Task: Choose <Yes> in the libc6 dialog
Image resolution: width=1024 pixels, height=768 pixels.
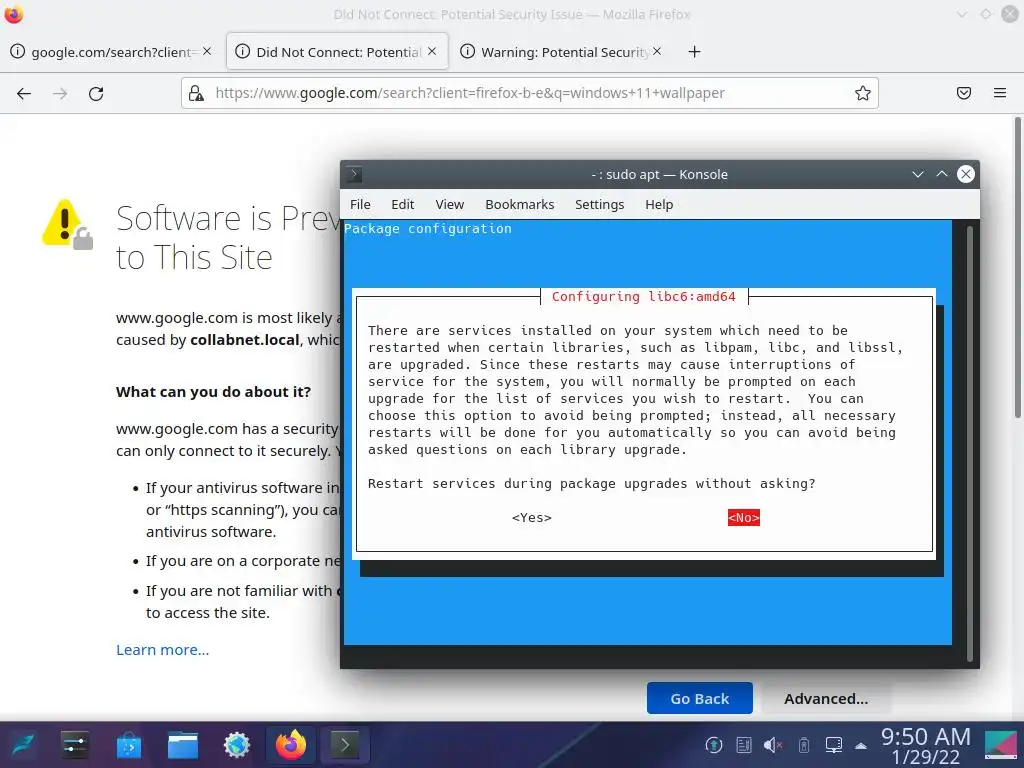Action: tap(532, 518)
